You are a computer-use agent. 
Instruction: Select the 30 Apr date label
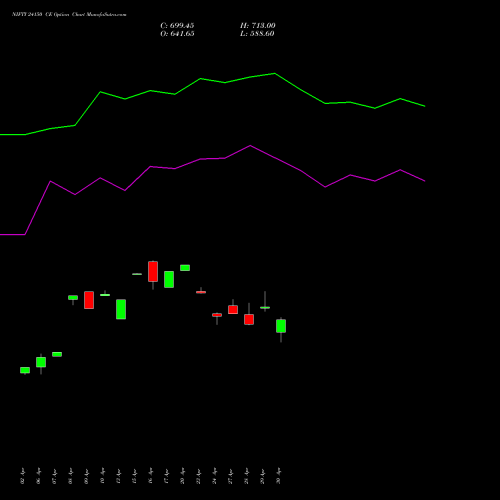(x=279, y=476)
